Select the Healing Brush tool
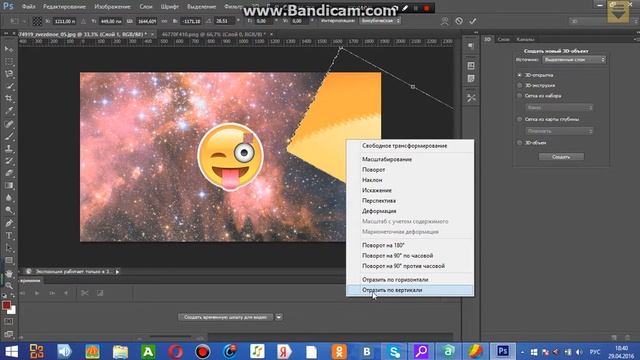Screen dimensions: 640x360 click(9, 124)
